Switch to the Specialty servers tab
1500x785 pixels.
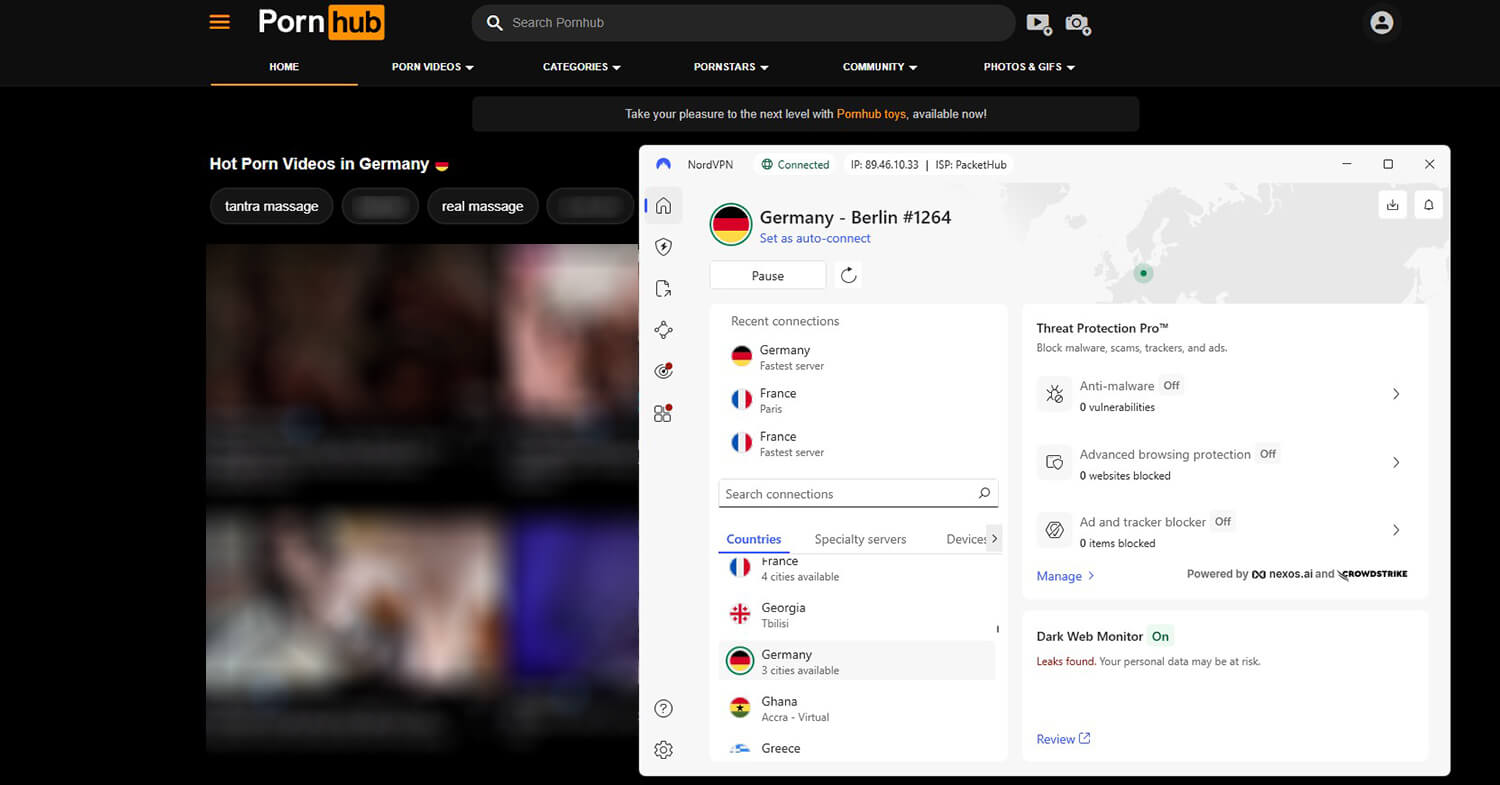[x=859, y=539]
